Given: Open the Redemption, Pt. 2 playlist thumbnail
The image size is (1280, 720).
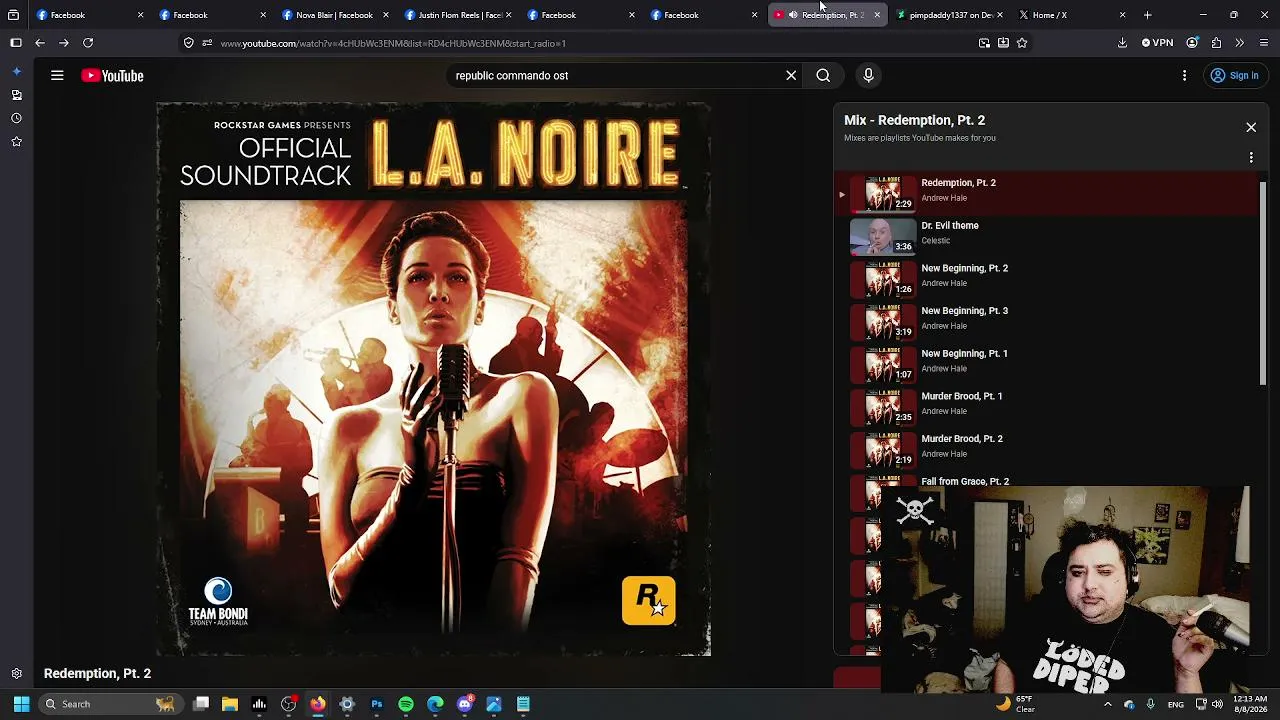Looking at the screenshot, I should [x=883, y=193].
